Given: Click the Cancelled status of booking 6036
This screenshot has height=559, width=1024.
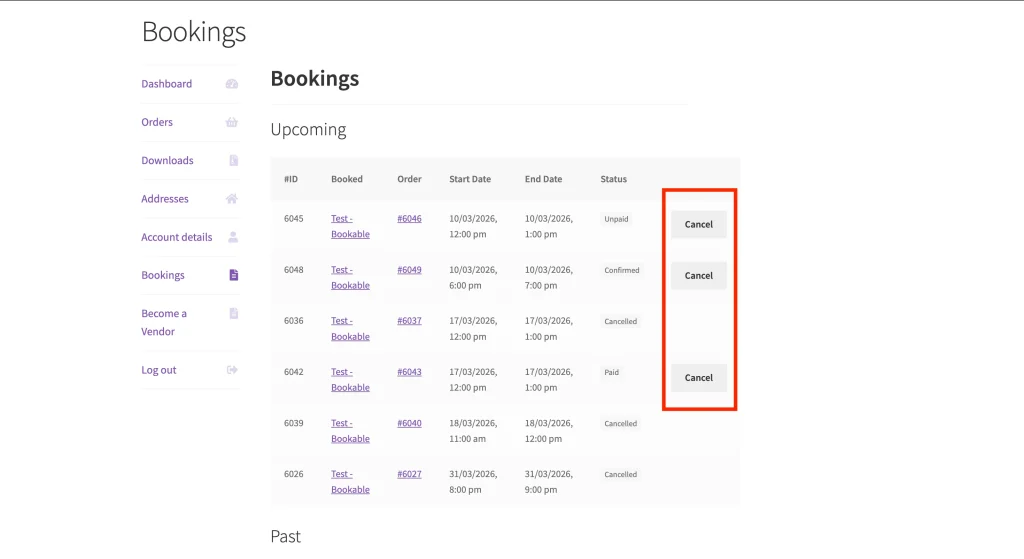Looking at the screenshot, I should (x=620, y=321).
